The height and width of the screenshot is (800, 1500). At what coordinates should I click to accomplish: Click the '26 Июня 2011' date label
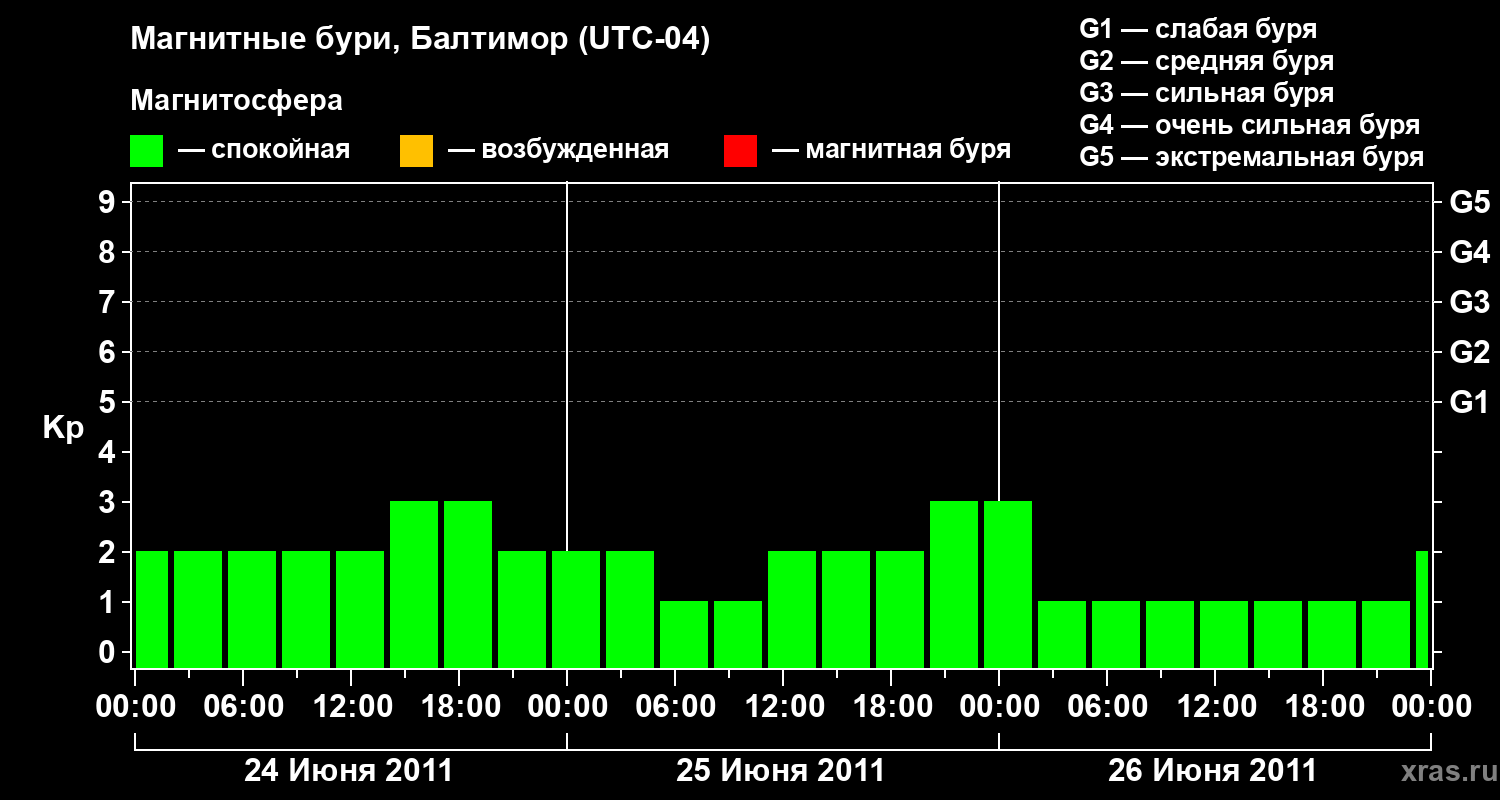1213,771
